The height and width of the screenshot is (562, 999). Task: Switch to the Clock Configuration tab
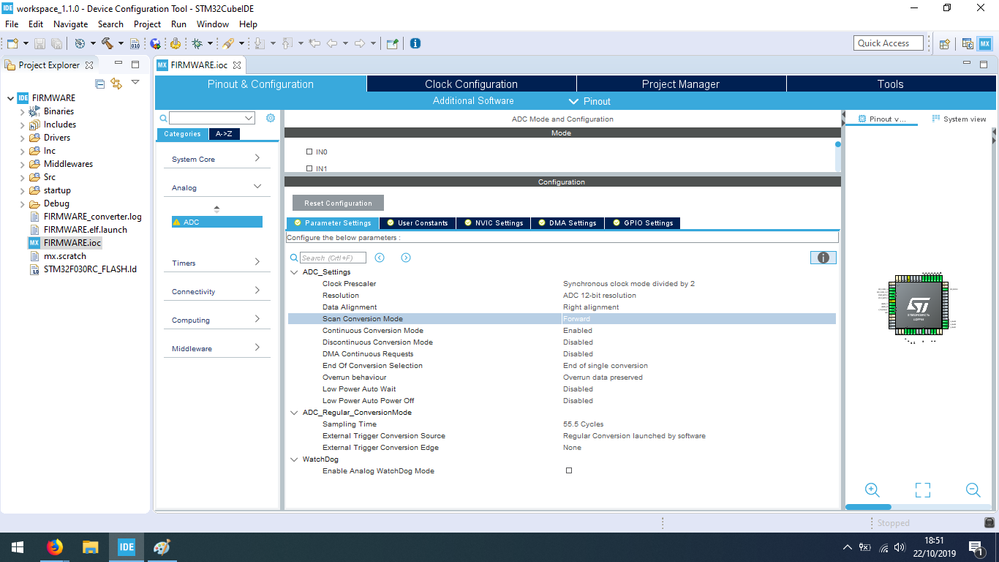point(471,84)
